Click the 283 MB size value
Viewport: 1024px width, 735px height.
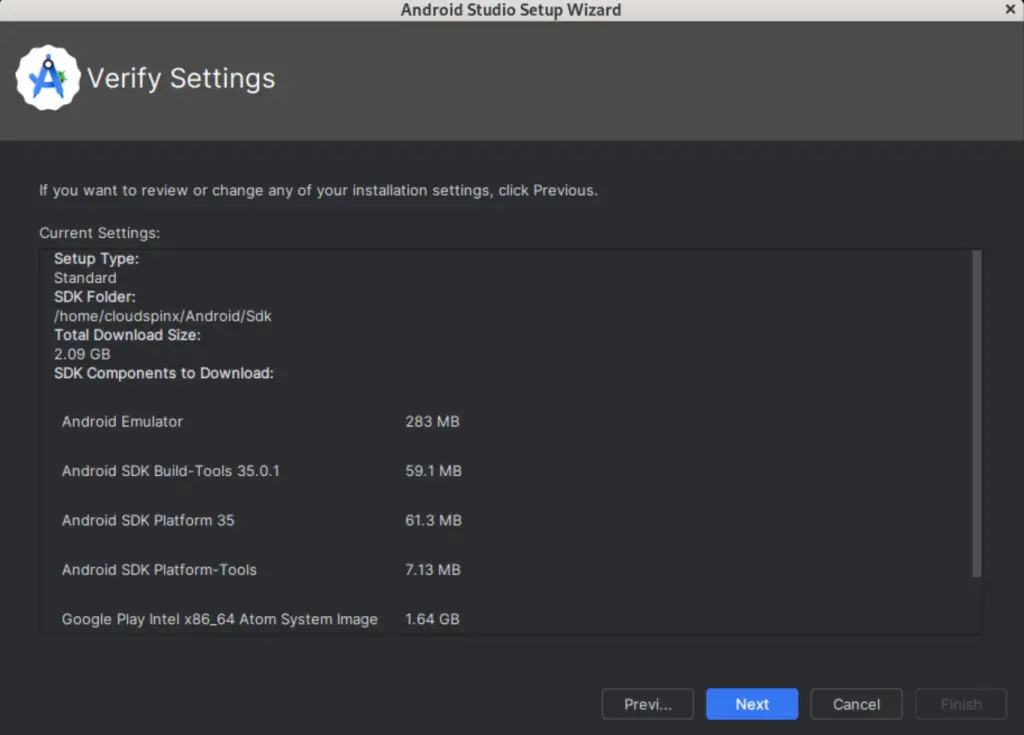[431, 421]
